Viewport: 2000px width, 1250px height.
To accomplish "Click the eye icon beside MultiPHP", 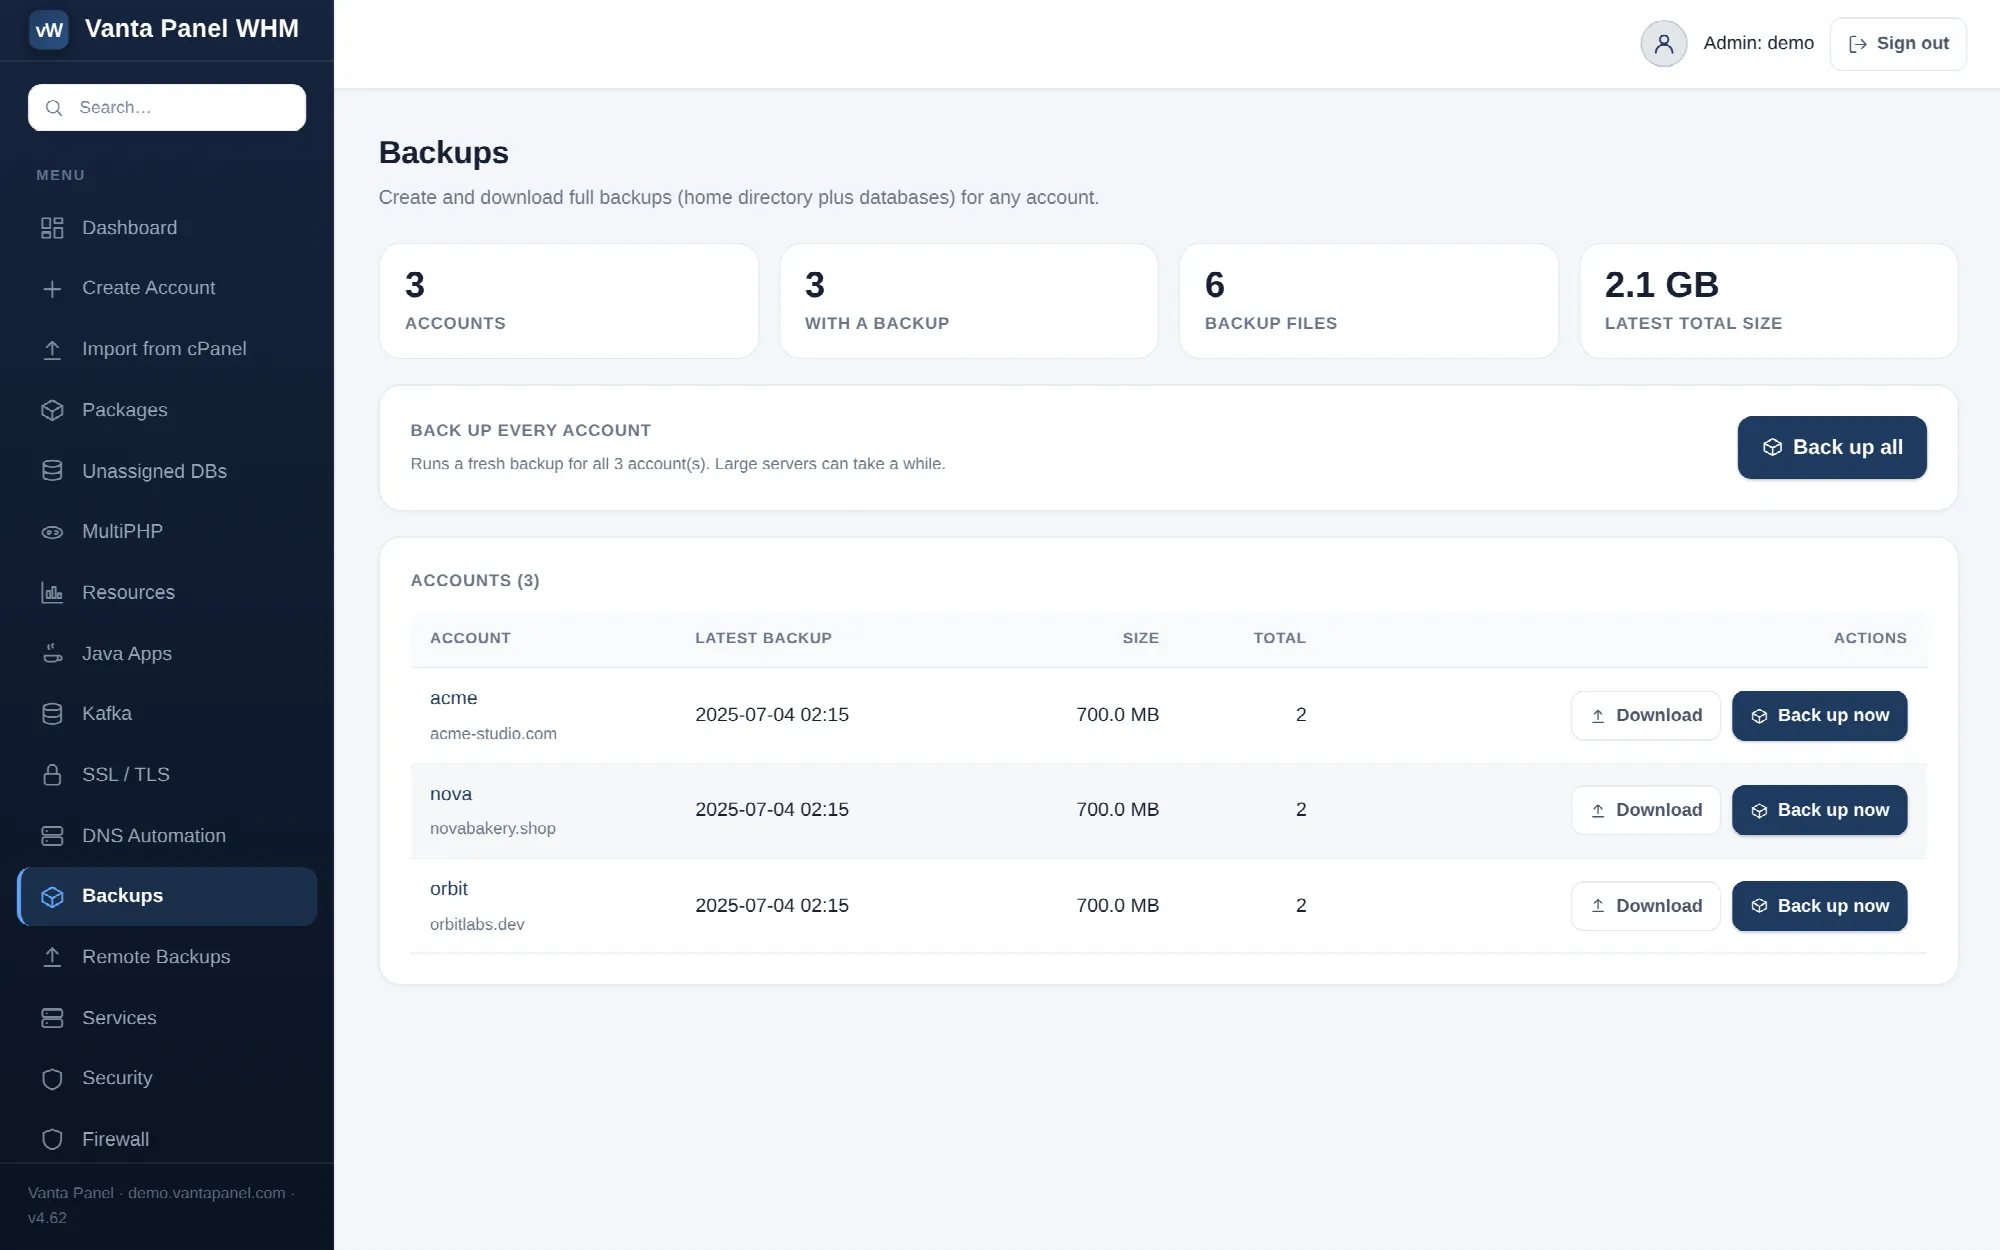I will click(x=52, y=532).
